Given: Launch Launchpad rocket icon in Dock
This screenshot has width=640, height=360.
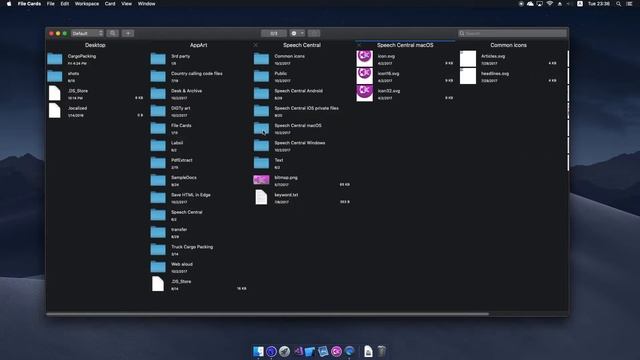Looking at the screenshot, I should [284, 351].
